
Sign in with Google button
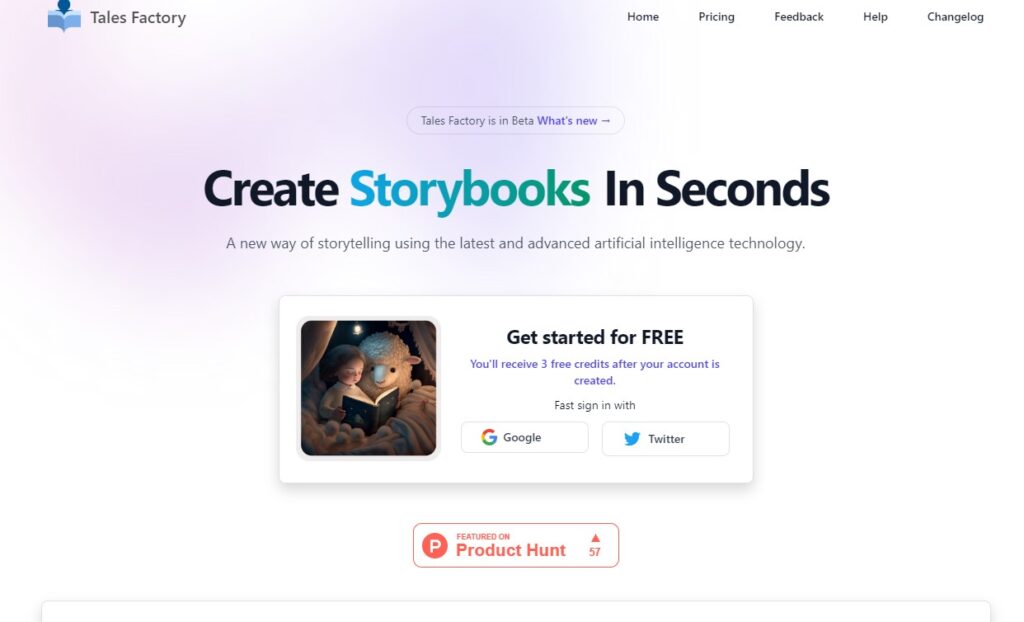pyautogui.click(x=524, y=437)
